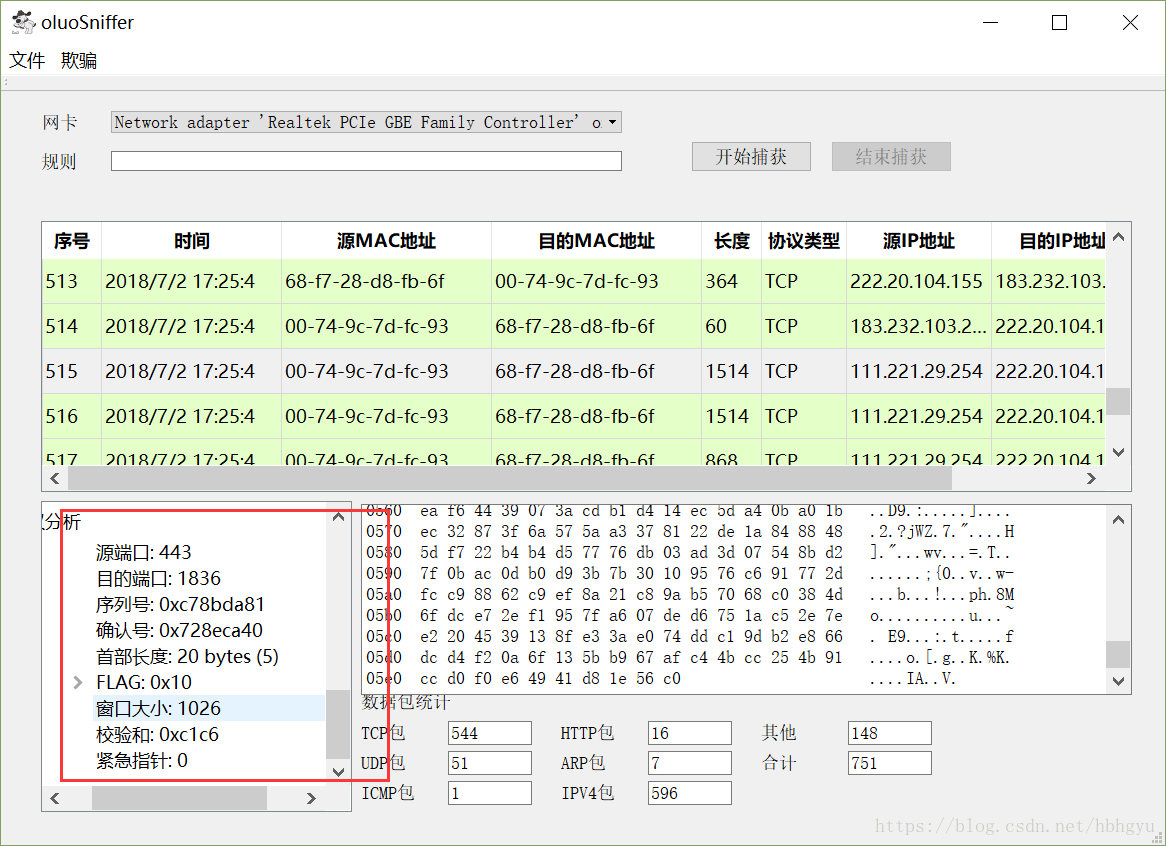The height and width of the screenshot is (846, 1166).
Task: Sort by the 序号 column header
Action: point(71,241)
